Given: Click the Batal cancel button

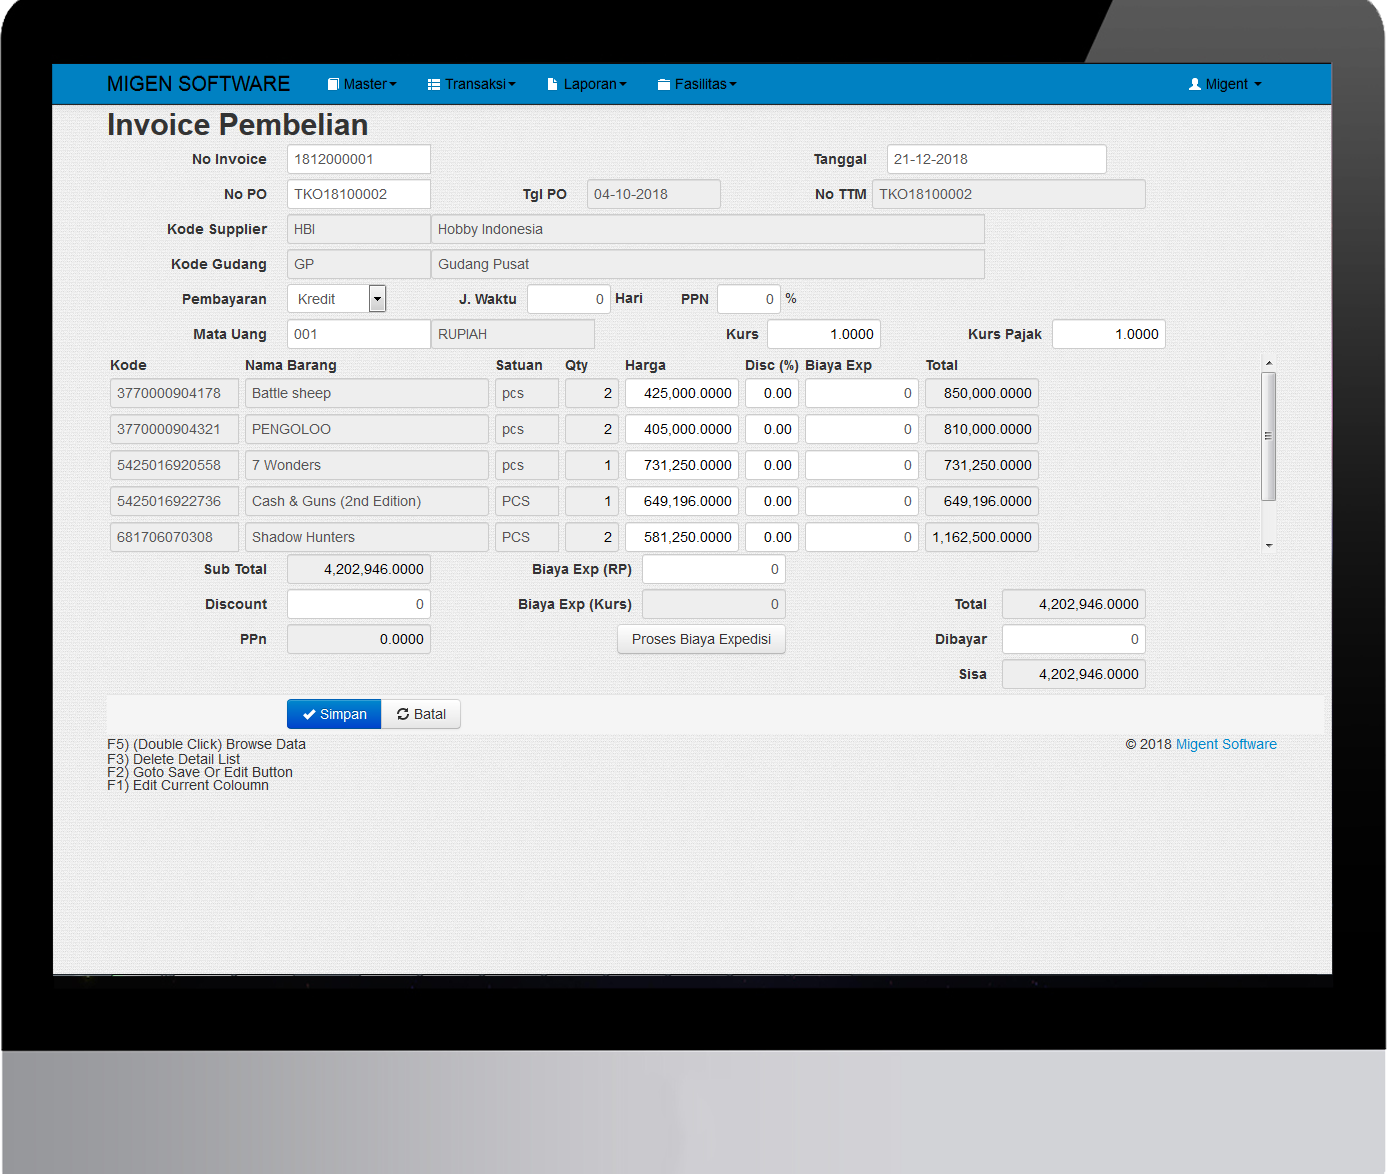Looking at the screenshot, I should point(421,714).
